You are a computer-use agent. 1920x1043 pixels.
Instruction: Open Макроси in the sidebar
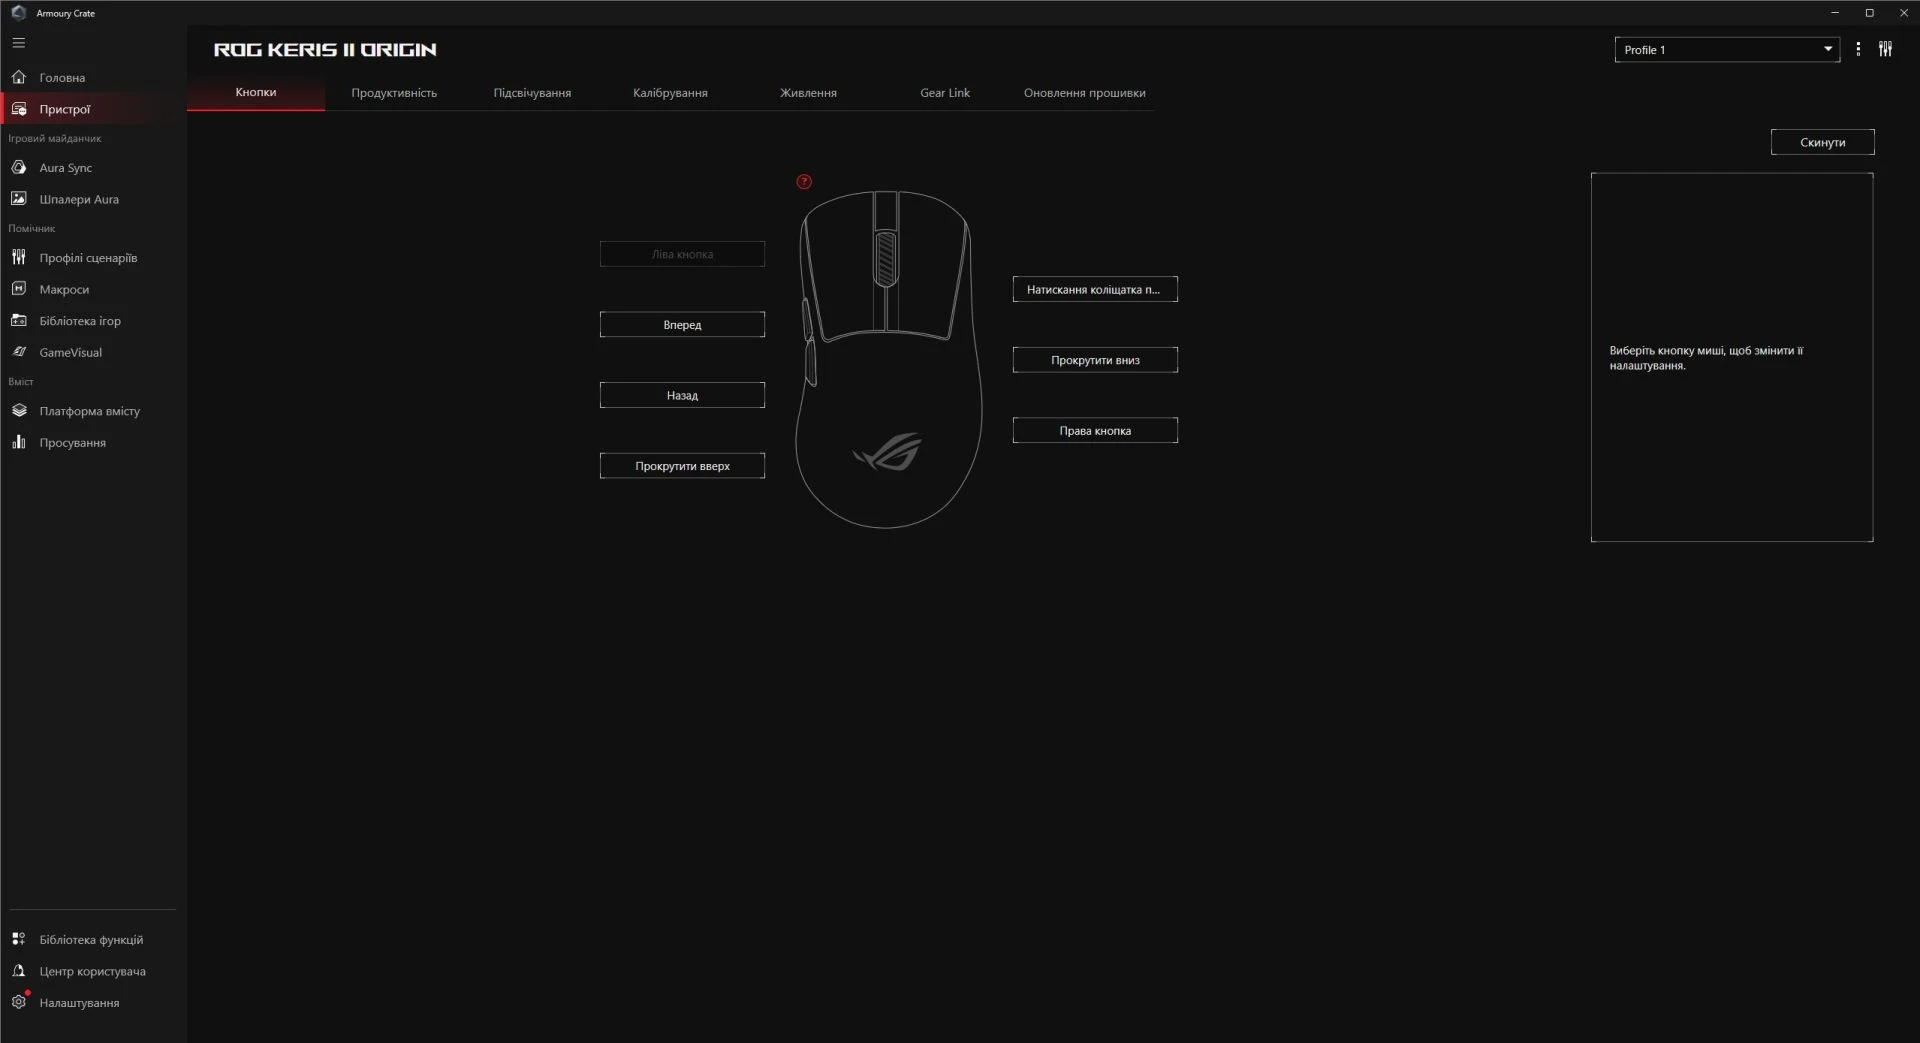(93, 289)
